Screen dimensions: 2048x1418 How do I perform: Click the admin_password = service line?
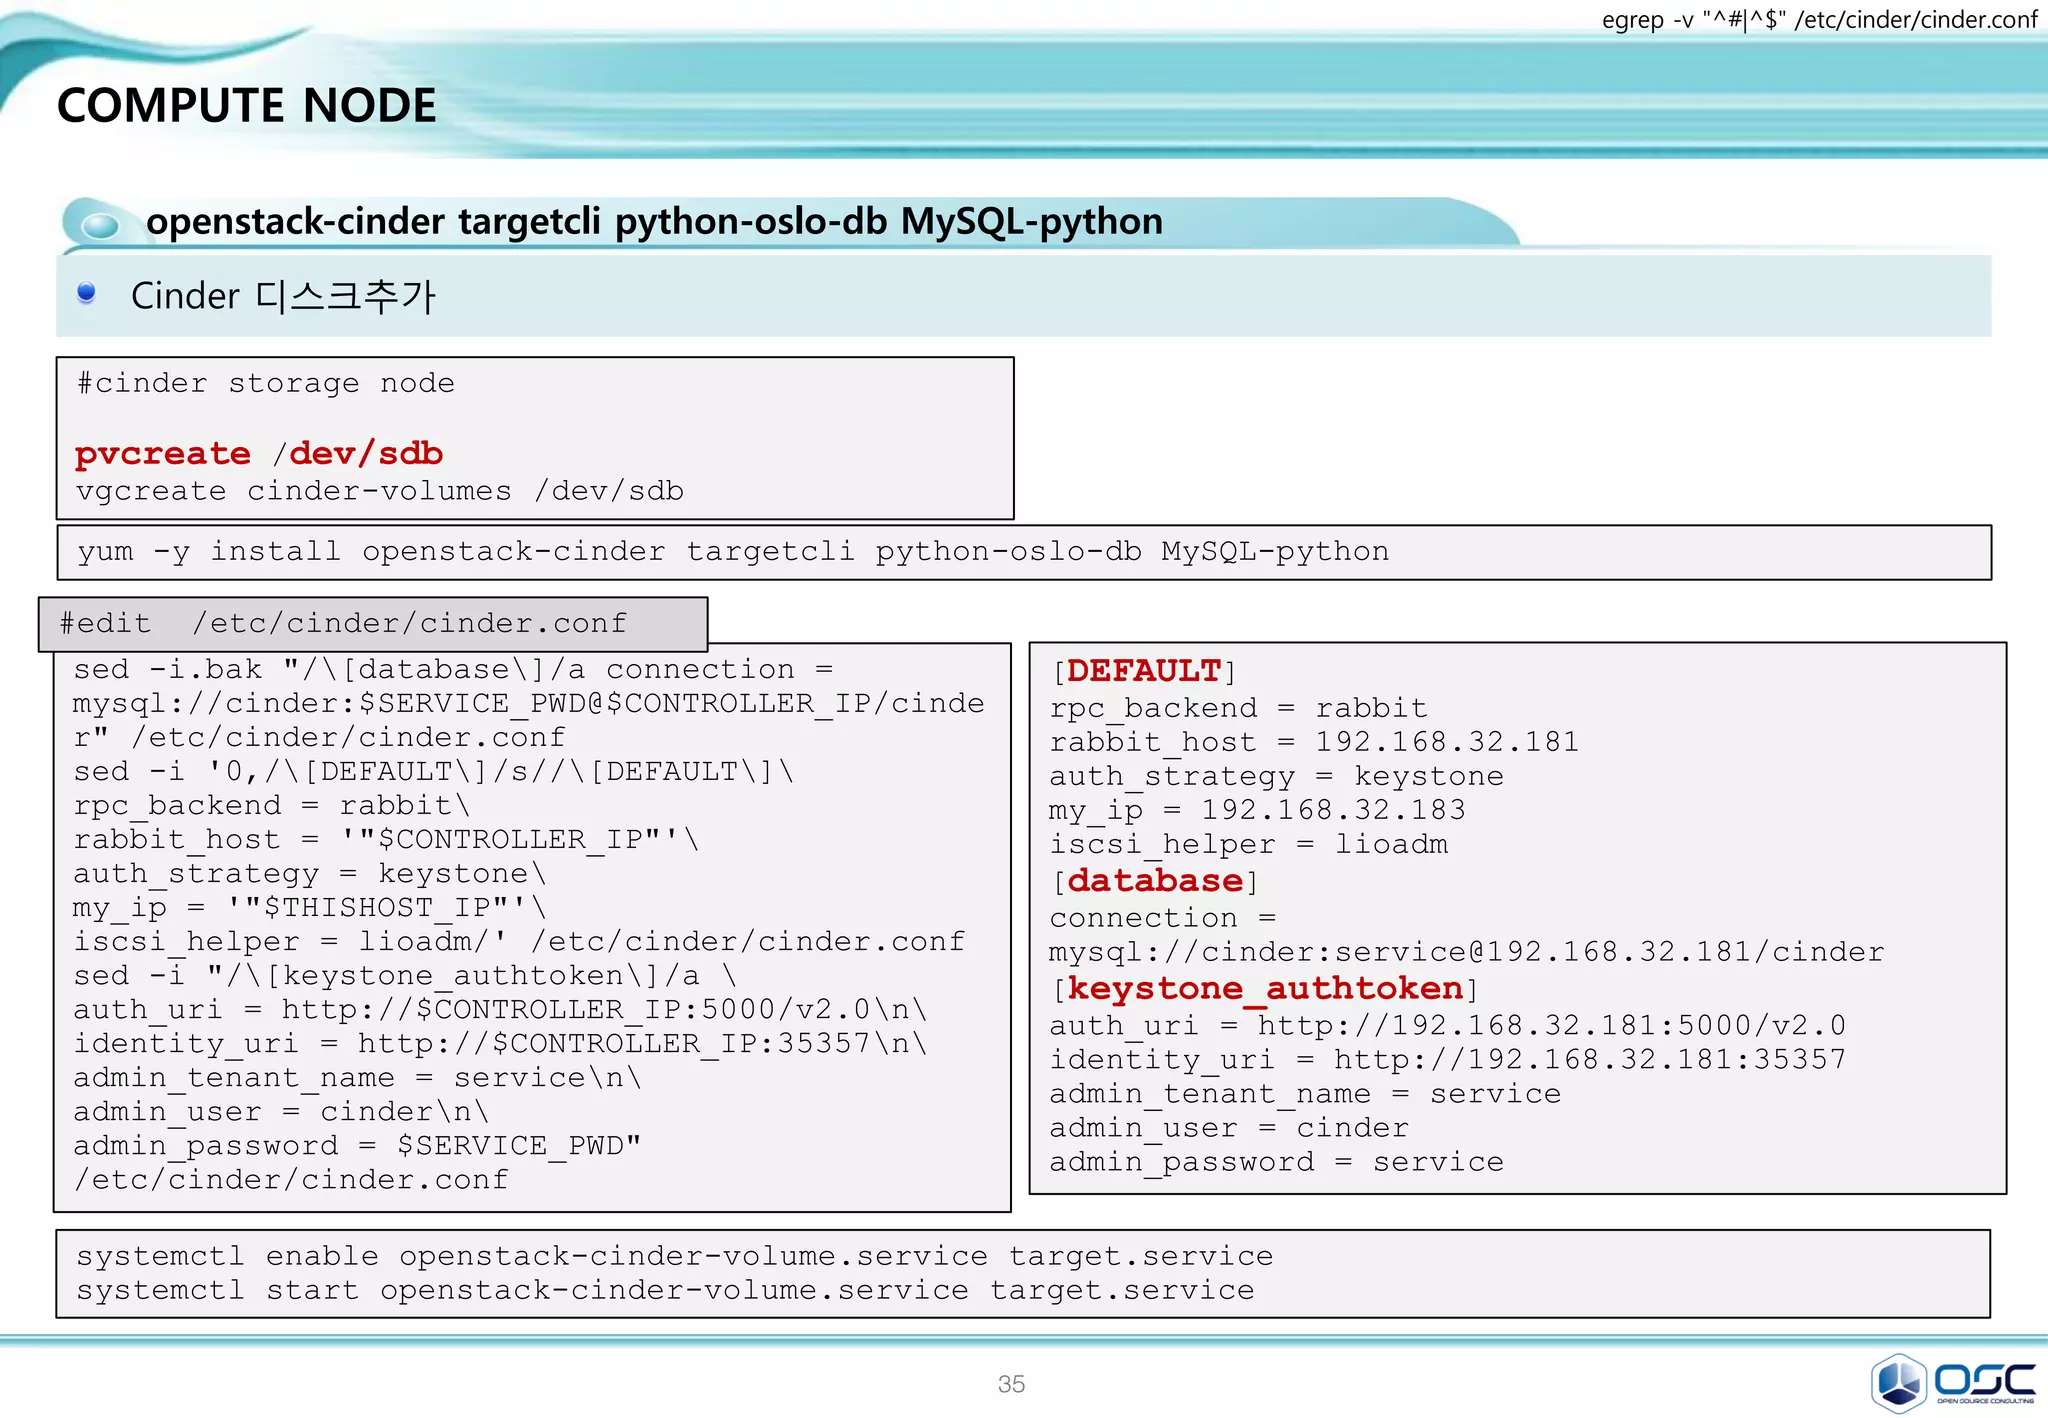click(x=1276, y=1162)
